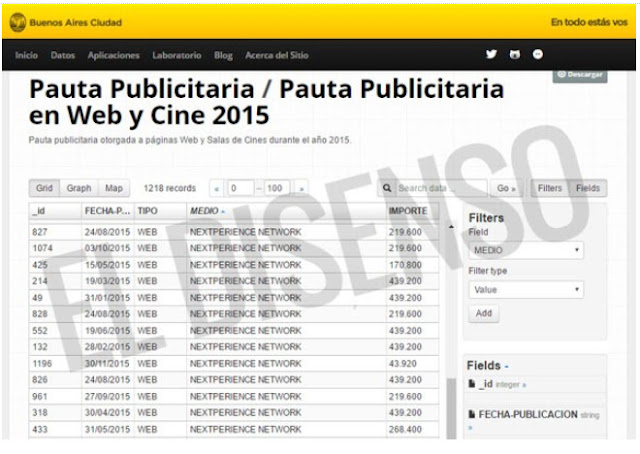The height and width of the screenshot is (454, 640).
Task: Click date cell 19/03/2015
Action: [107, 281]
